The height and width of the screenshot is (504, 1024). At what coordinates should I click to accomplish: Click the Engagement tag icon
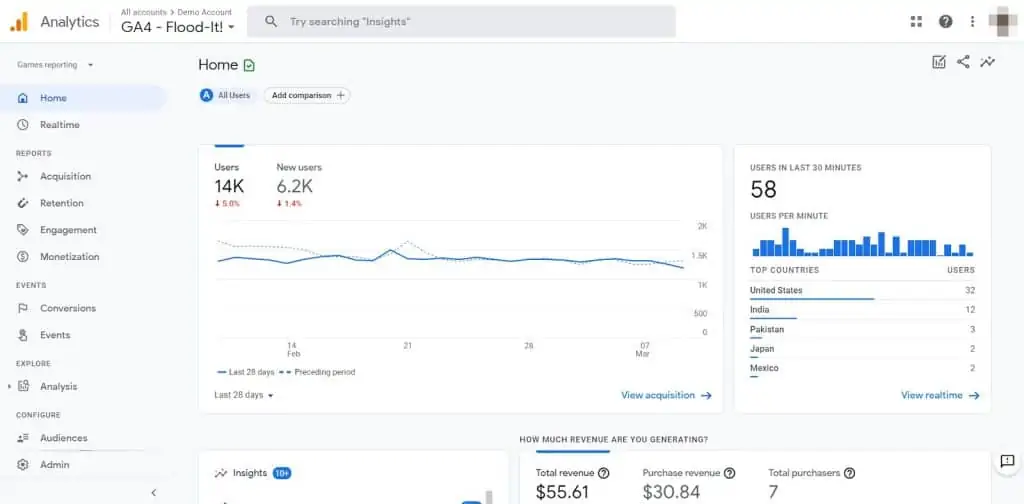(x=23, y=230)
